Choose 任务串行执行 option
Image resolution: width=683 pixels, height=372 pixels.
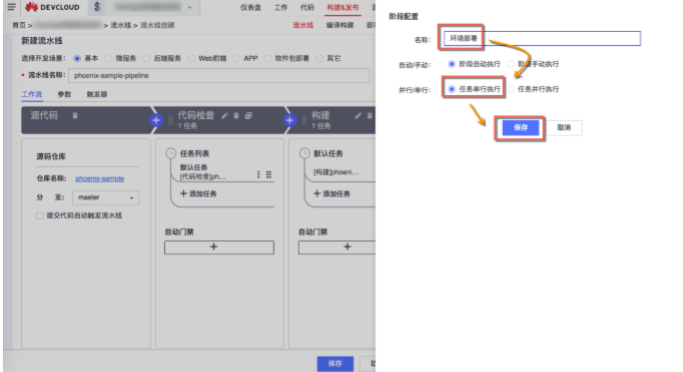(x=452, y=89)
